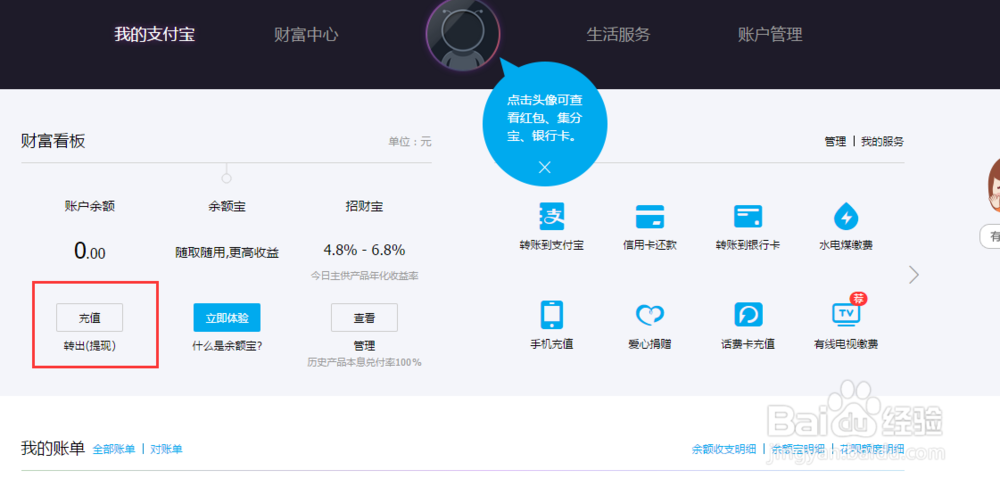Click the 余额宝 heading

tap(227, 207)
